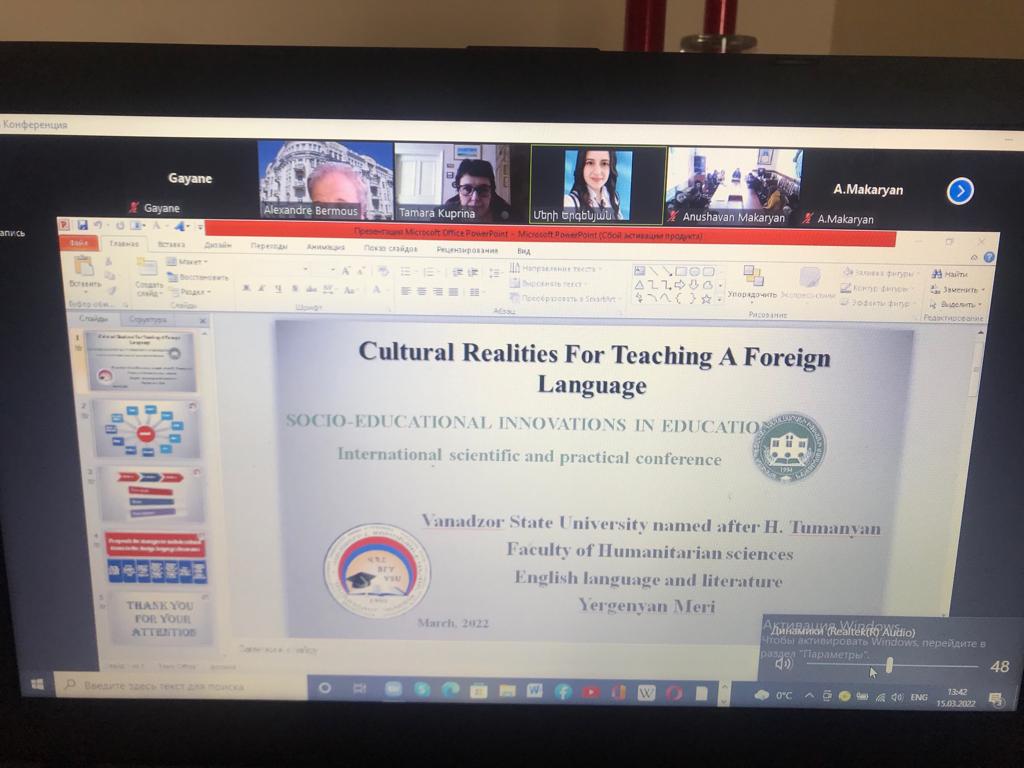Open the Заливка фигуры (Shape Fill) dropdown

pyautogui.click(x=880, y=273)
